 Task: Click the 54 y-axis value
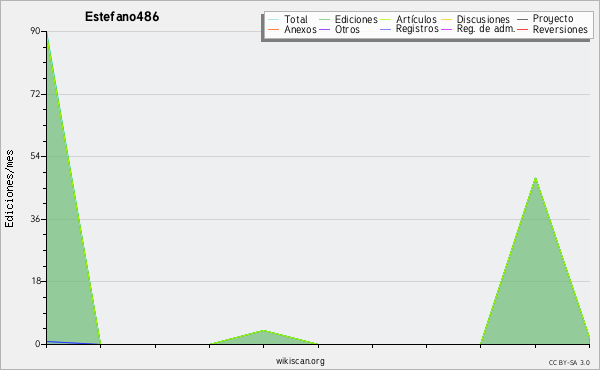(x=36, y=156)
